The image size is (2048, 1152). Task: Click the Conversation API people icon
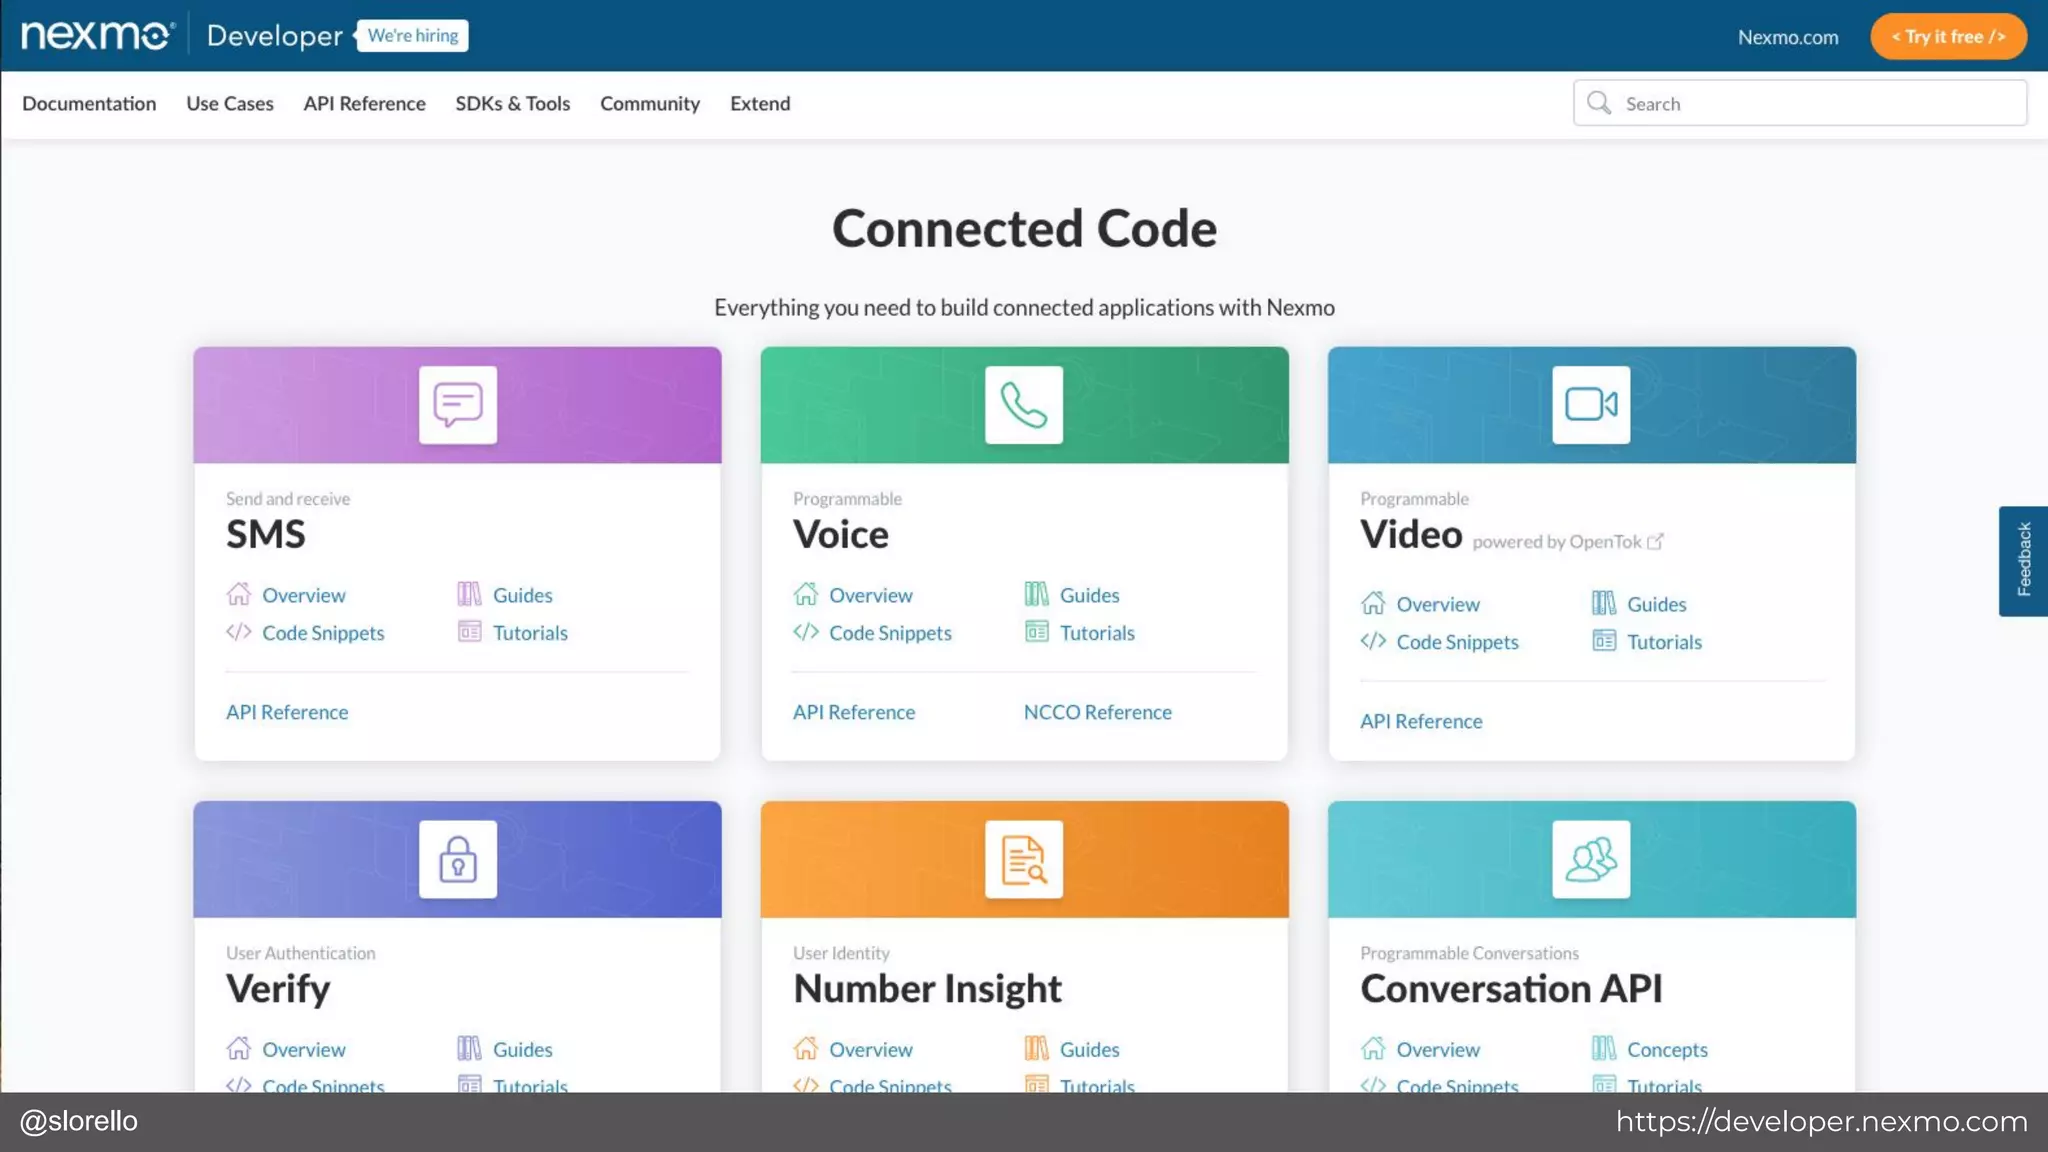[x=1591, y=859]
